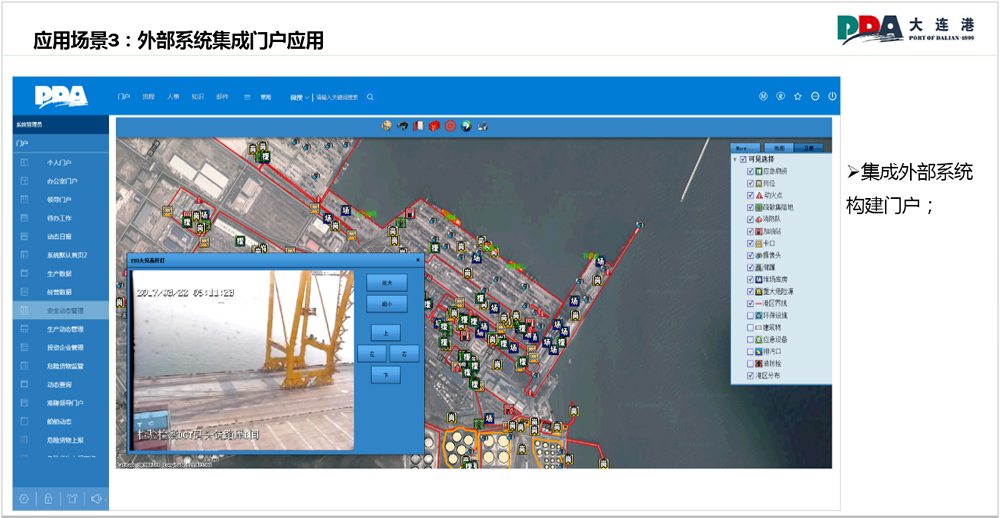Open 动态日报 in the sidebar
1000x518 pixels.
click(61, 237)
